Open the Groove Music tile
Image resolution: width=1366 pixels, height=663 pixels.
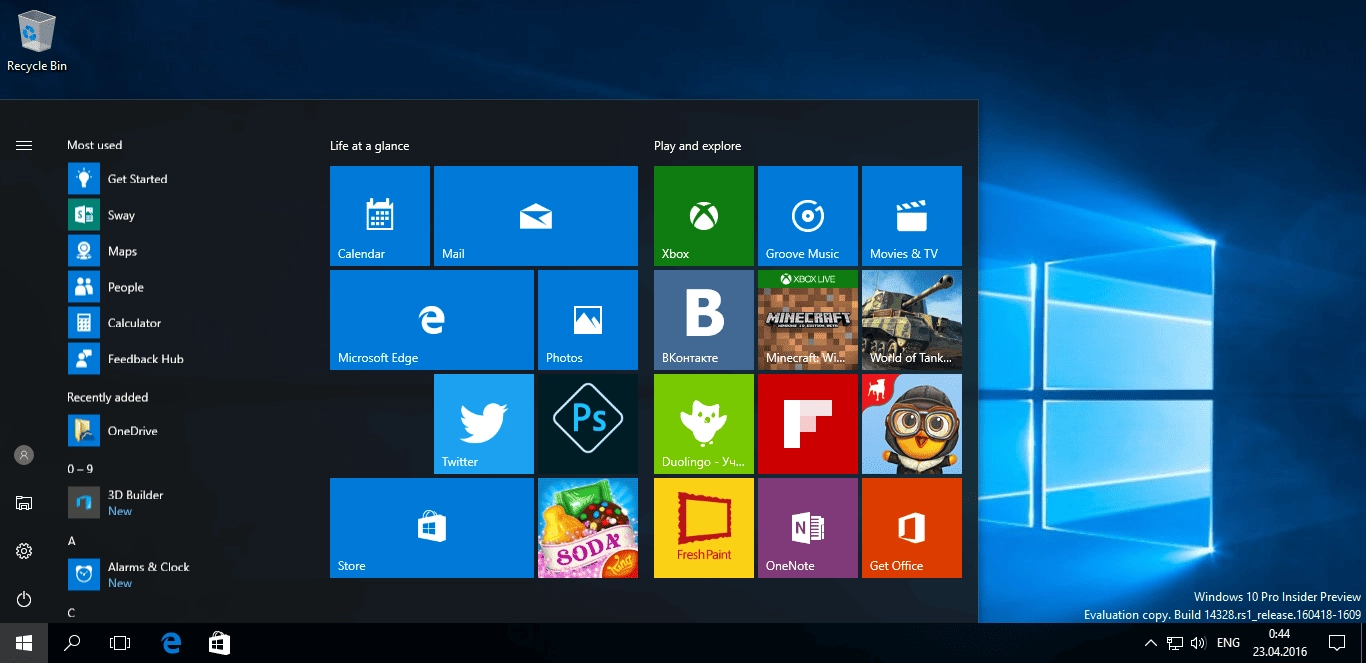tap(808, 216)
